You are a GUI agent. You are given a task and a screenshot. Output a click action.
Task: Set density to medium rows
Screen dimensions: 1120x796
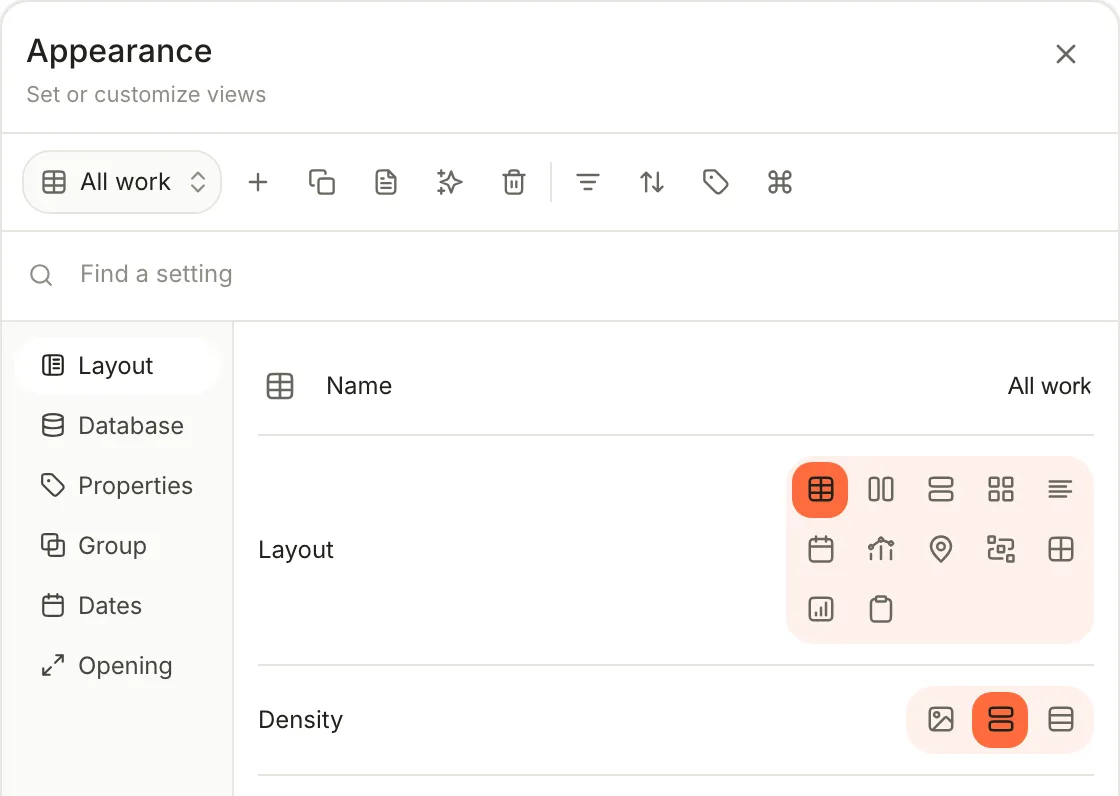pos(1000,720)
